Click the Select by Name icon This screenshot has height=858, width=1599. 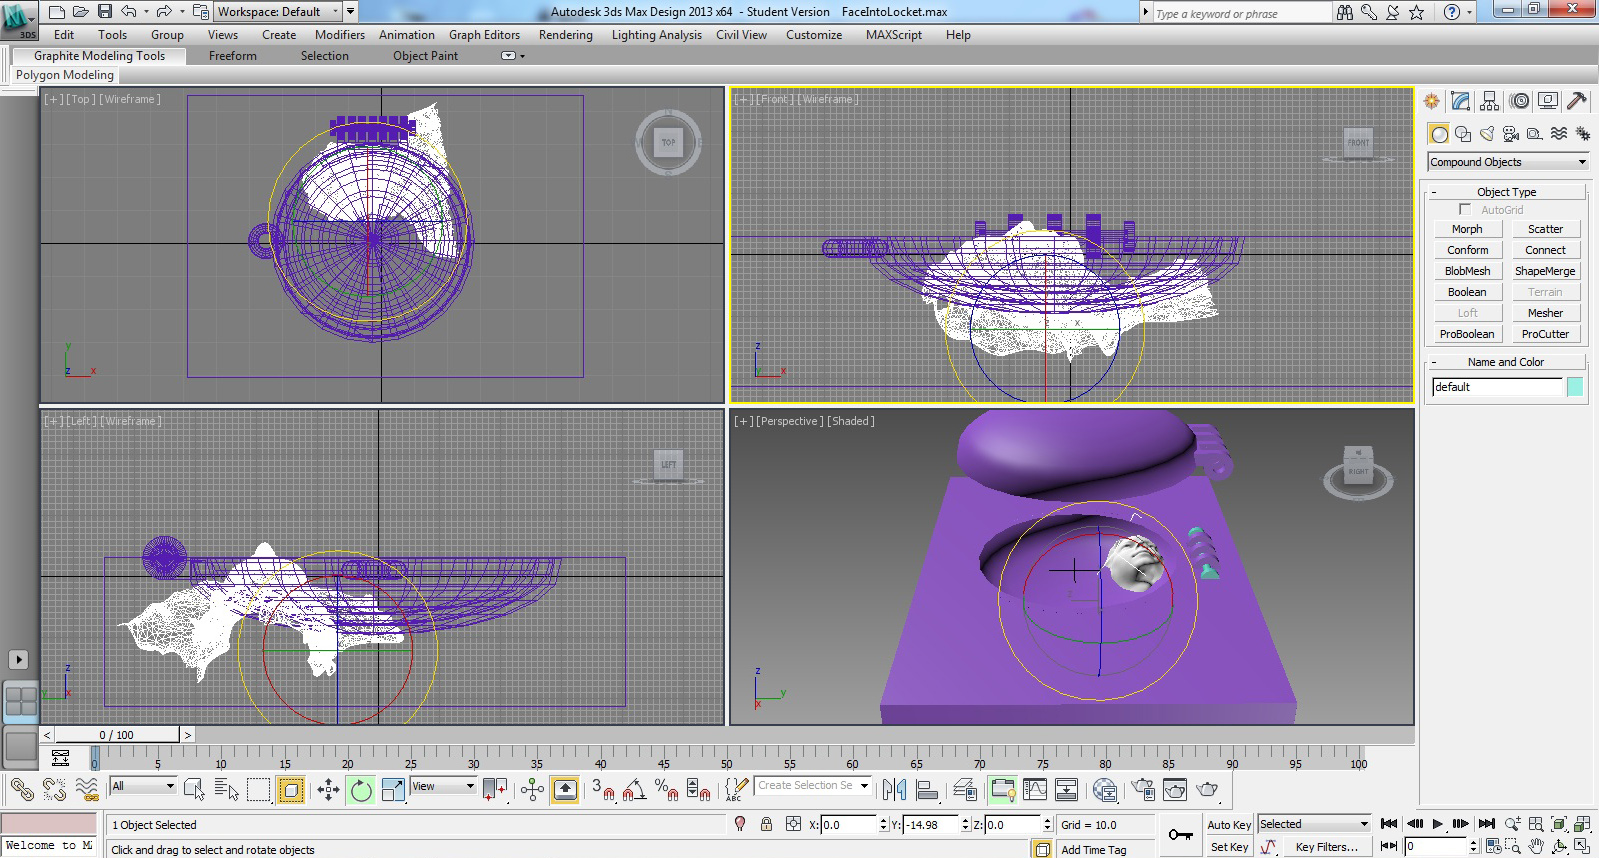(x=226, y=790)
